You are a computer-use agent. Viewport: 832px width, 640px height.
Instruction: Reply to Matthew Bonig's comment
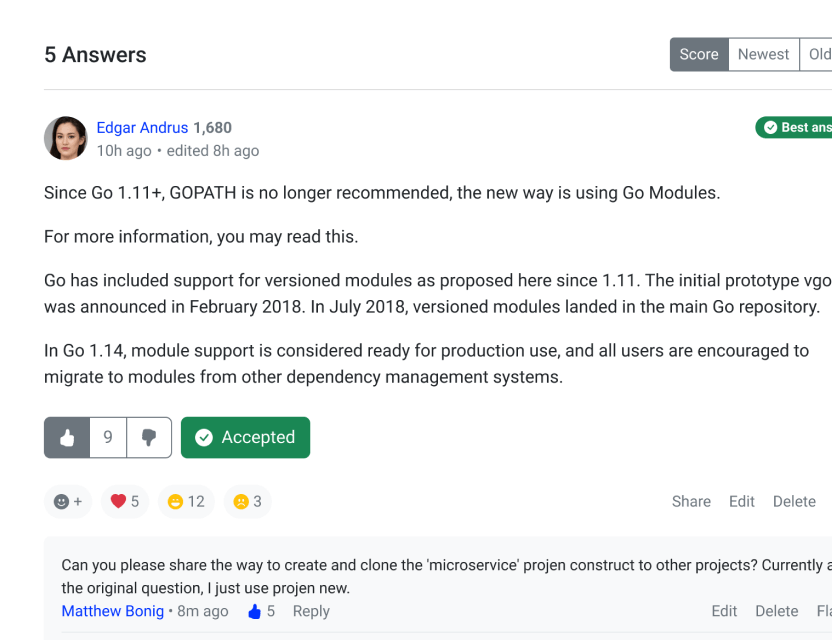[x=311, y=611]
